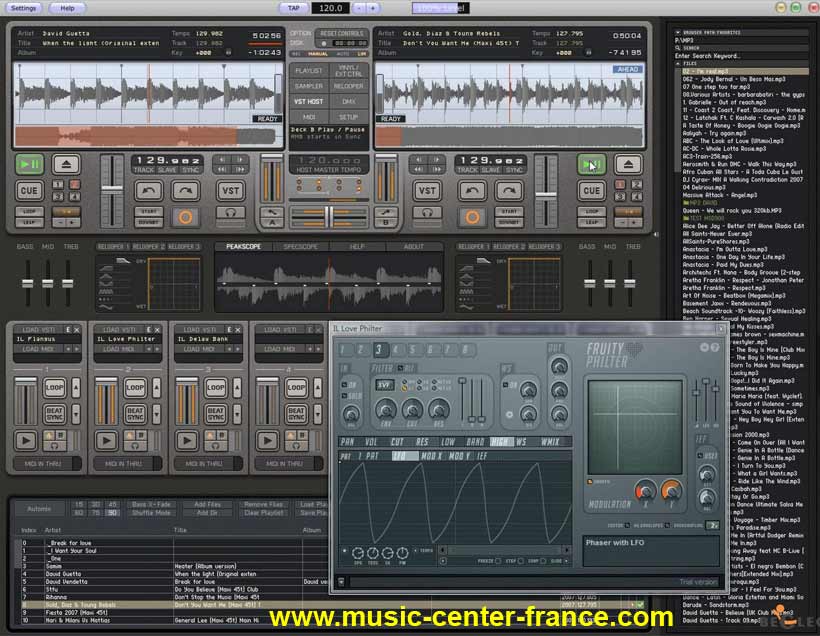Viewport: 820px width, 636px height.
Task: Toggle BEAT SYNC on VST slot 2
Action: click(x=135, y=414)
